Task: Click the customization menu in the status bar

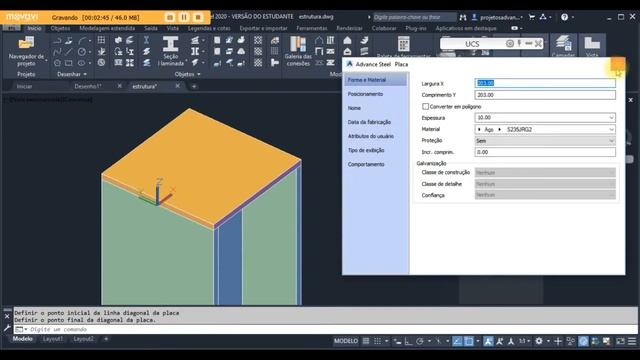Action: coord(632,341)
